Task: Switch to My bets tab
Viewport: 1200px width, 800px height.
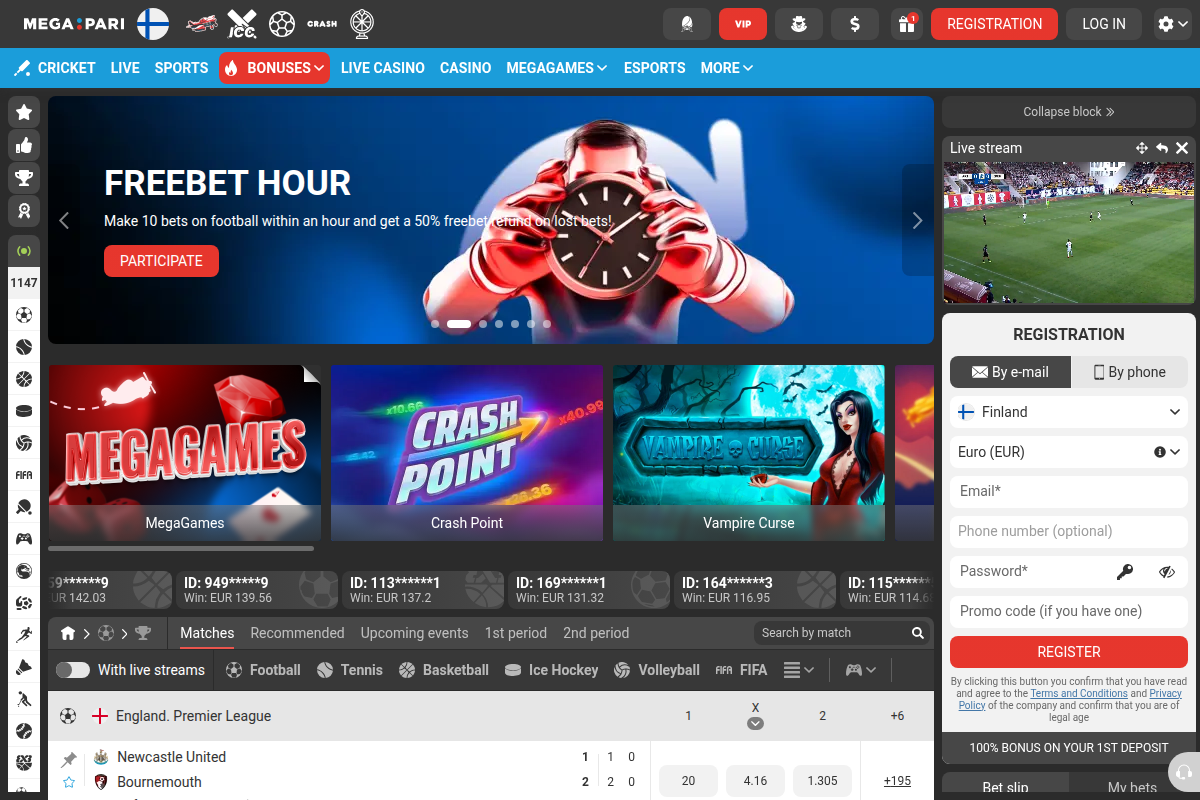Action: pyautogui.click(x=1133, y=788)
